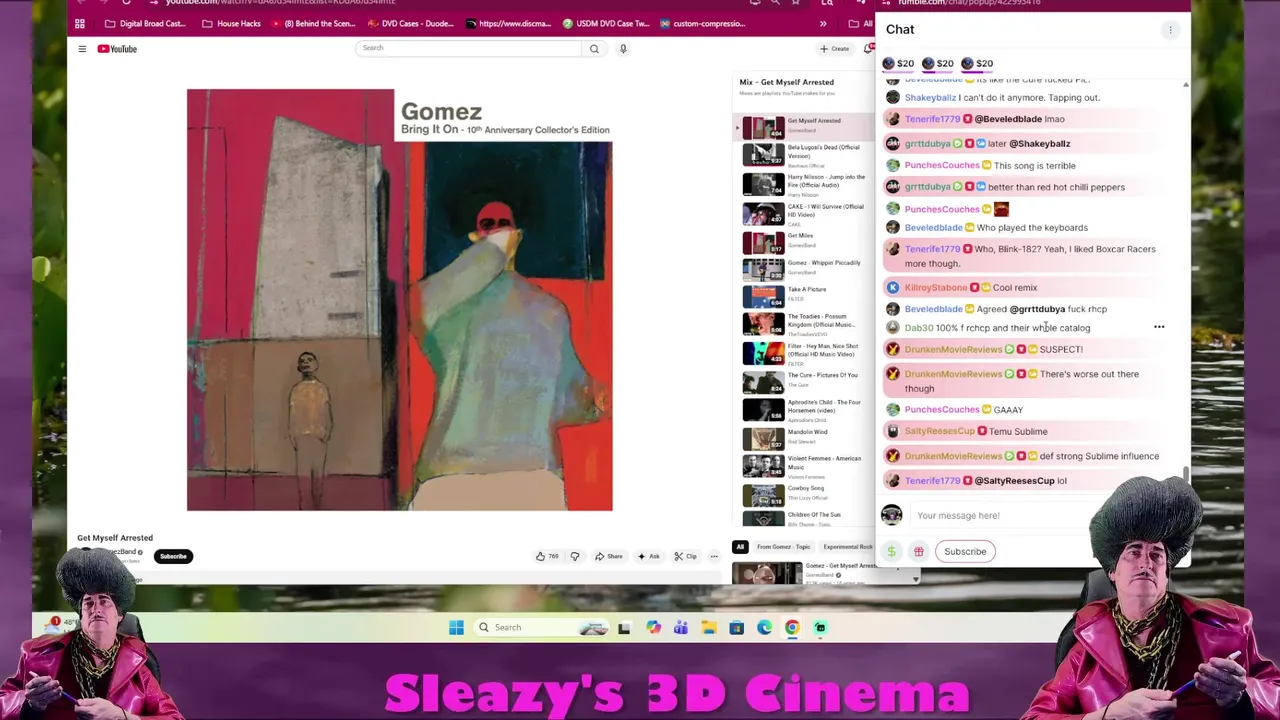The height and width of the screenshot is (720, 1280).
Task: Open YouTube notifications bell
Action: pyautogui.click(x=868, y=48)
